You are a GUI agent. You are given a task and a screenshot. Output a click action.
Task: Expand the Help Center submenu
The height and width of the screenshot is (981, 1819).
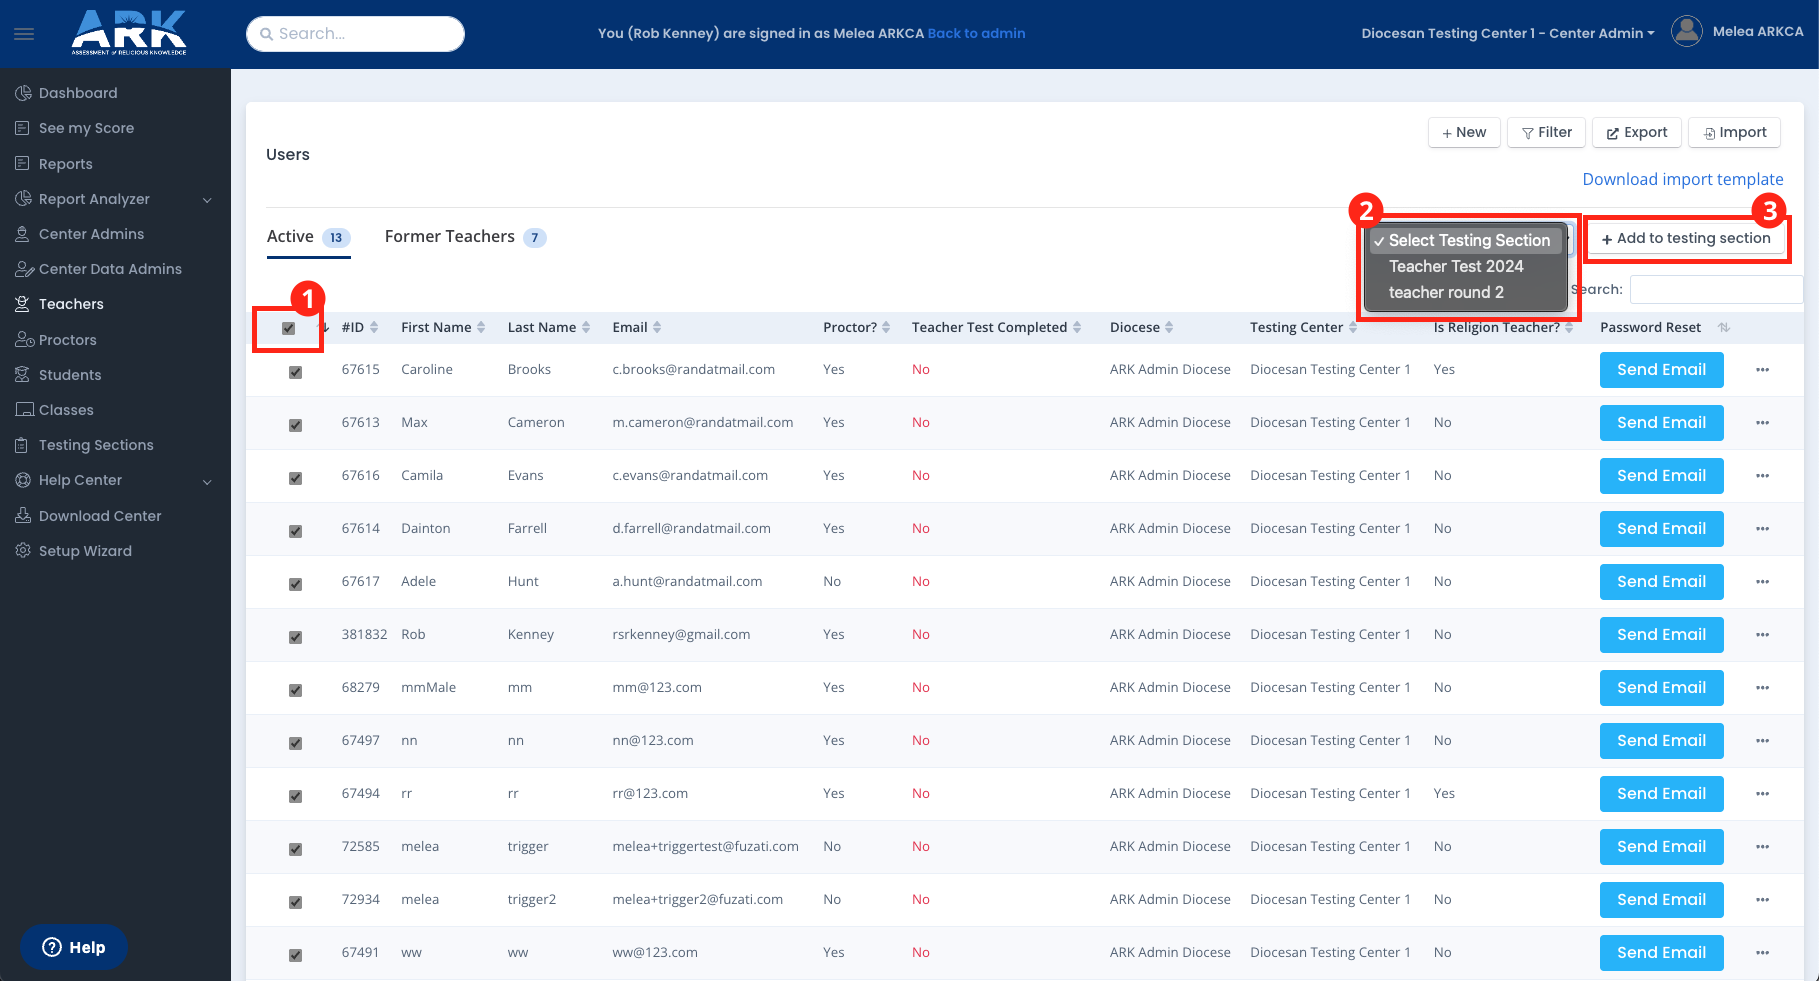[207, 481]
